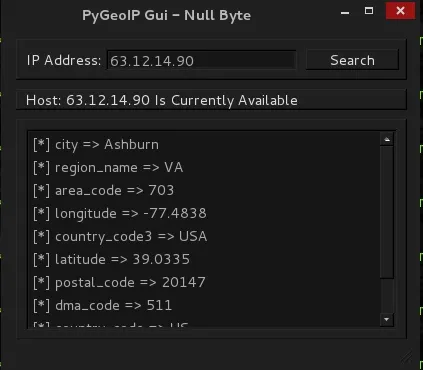Select the latitude => 39.0335 entry
The width and height of the screenshot is (423, 370).
[x=111, y=260]
